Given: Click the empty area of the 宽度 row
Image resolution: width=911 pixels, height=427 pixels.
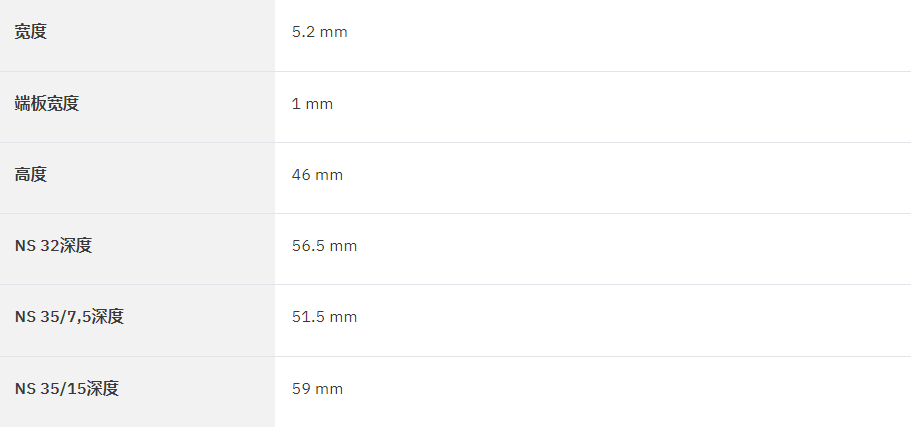Looking at the screenshot, I should [x=627, y=35].
